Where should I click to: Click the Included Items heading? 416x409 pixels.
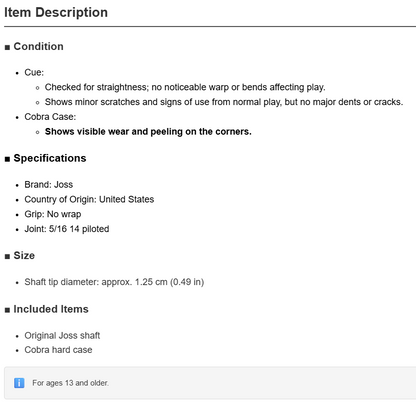coord(51,309)
